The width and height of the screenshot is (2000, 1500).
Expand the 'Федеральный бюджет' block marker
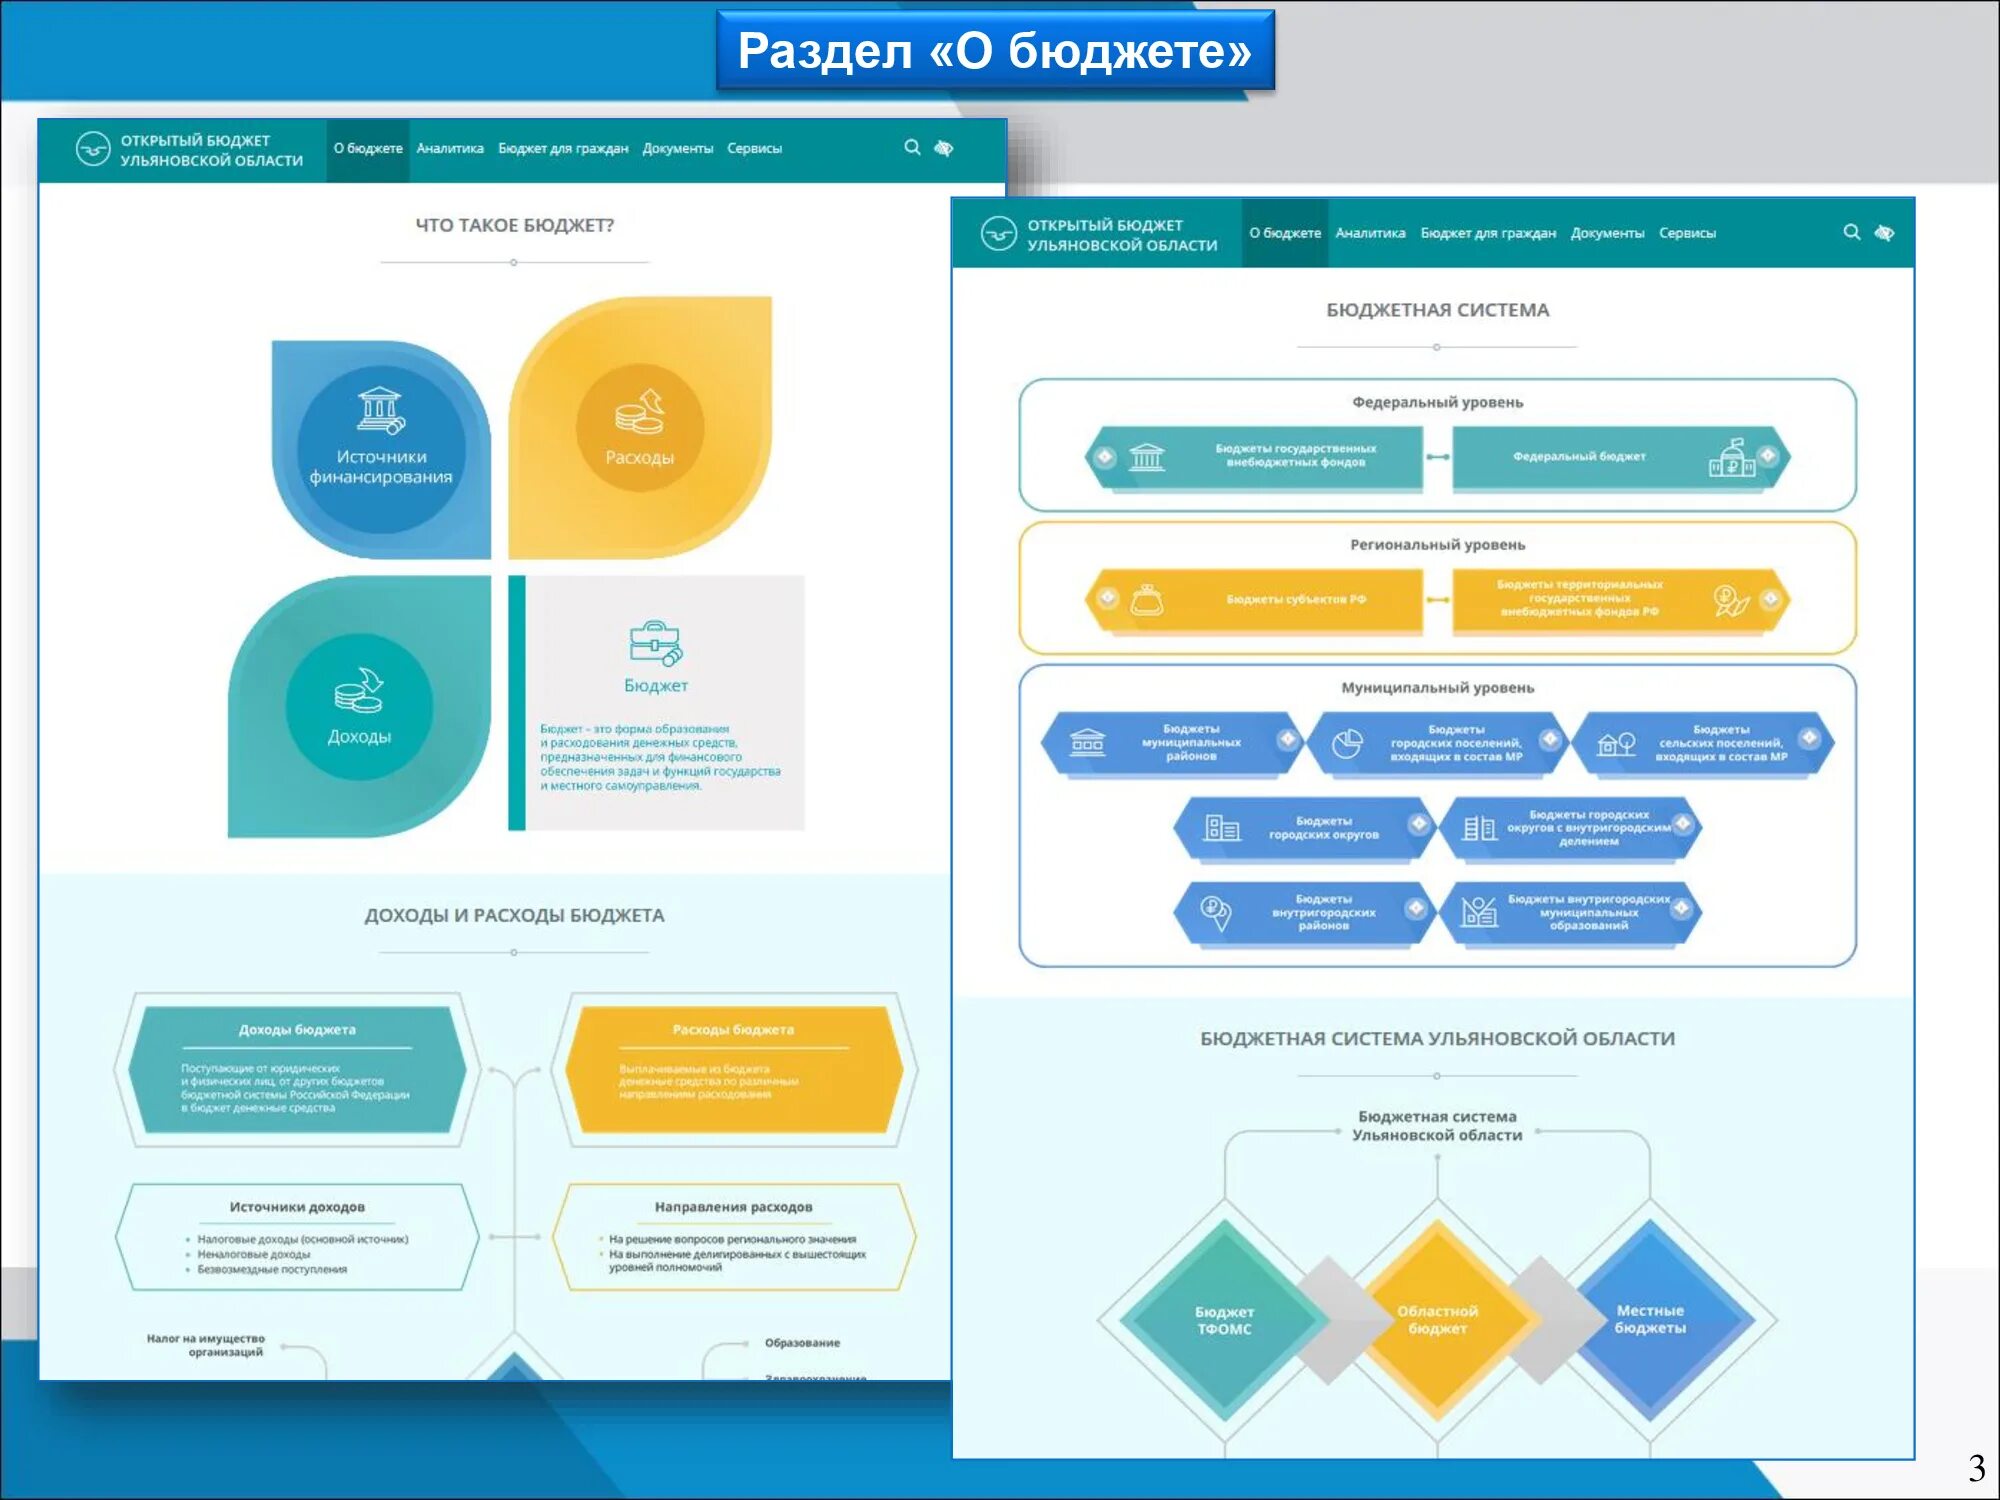tap(1768, 455)
